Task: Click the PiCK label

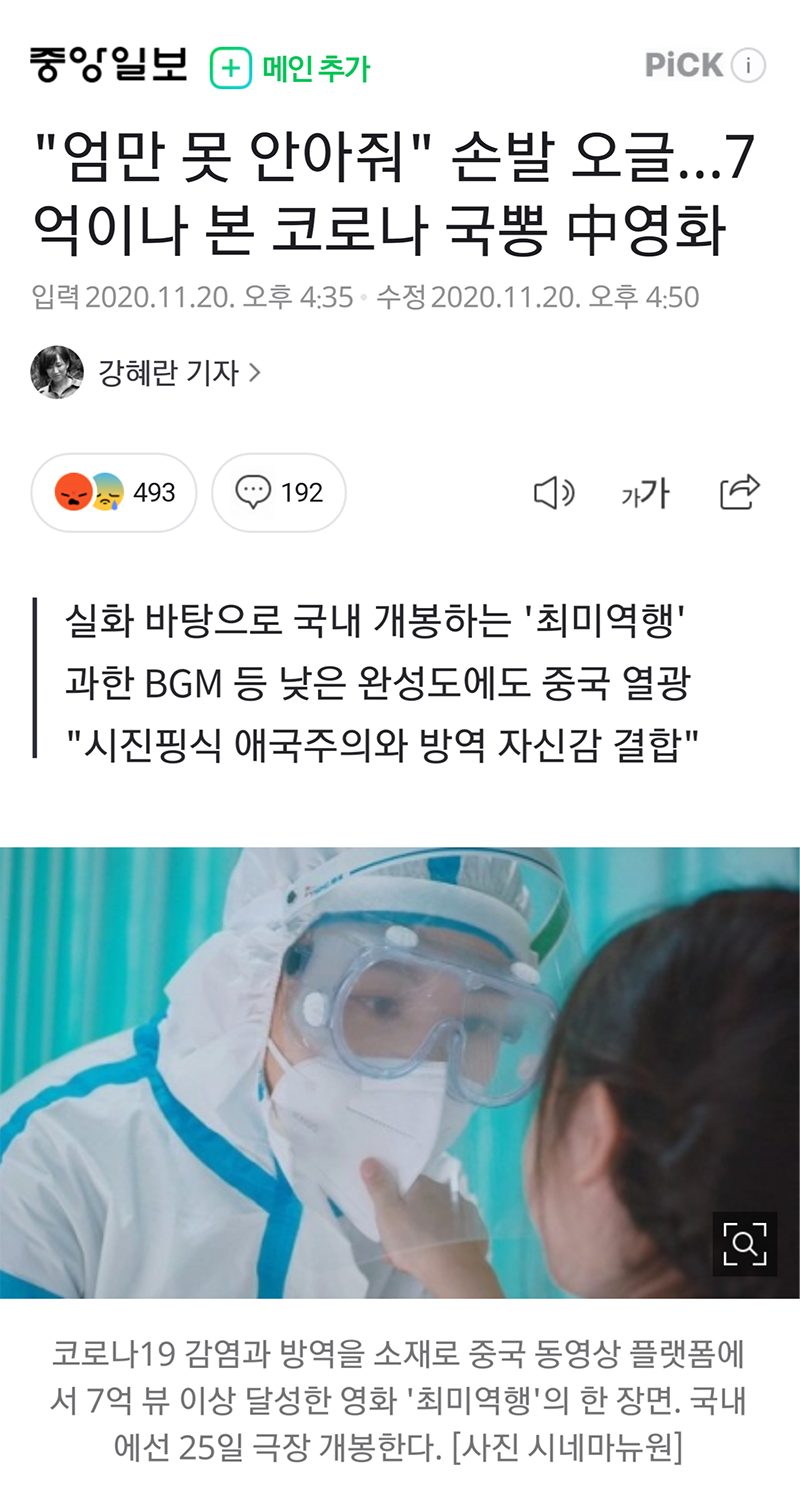Action: (x=684, y=65)
